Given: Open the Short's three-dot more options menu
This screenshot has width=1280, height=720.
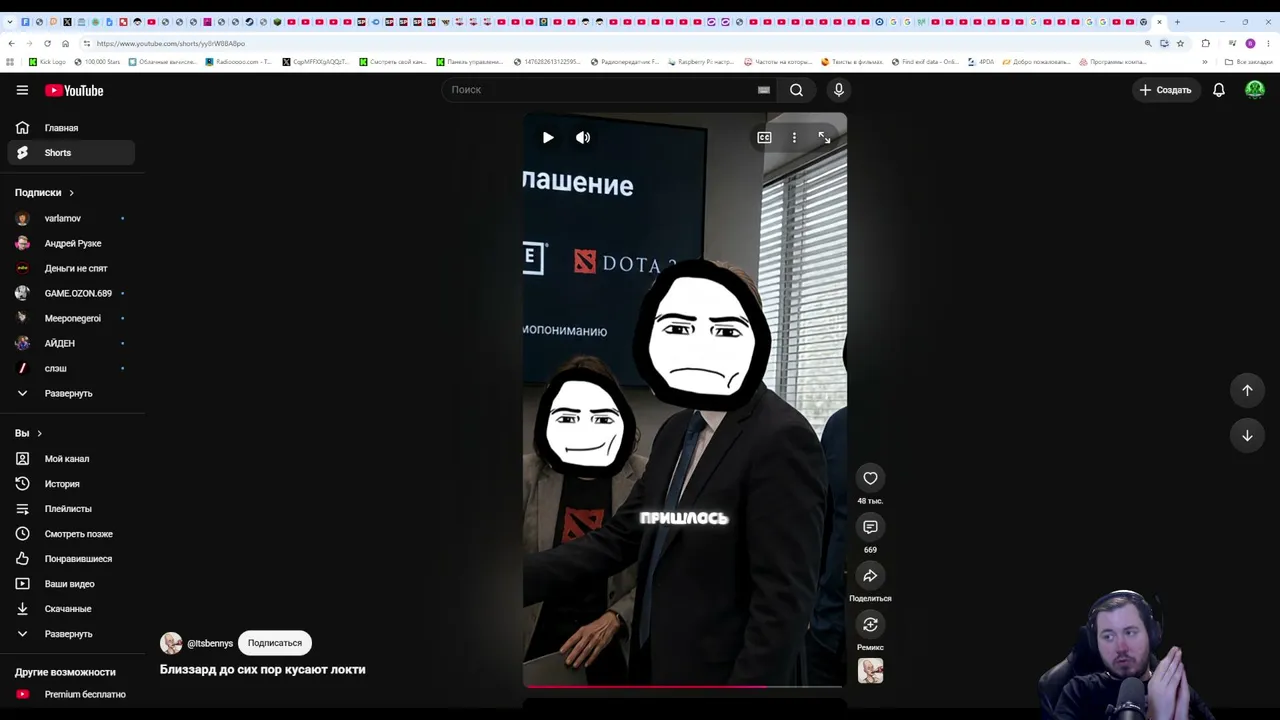Looking at the screenshot, I should pyautogui.click(x=794, y=137).
